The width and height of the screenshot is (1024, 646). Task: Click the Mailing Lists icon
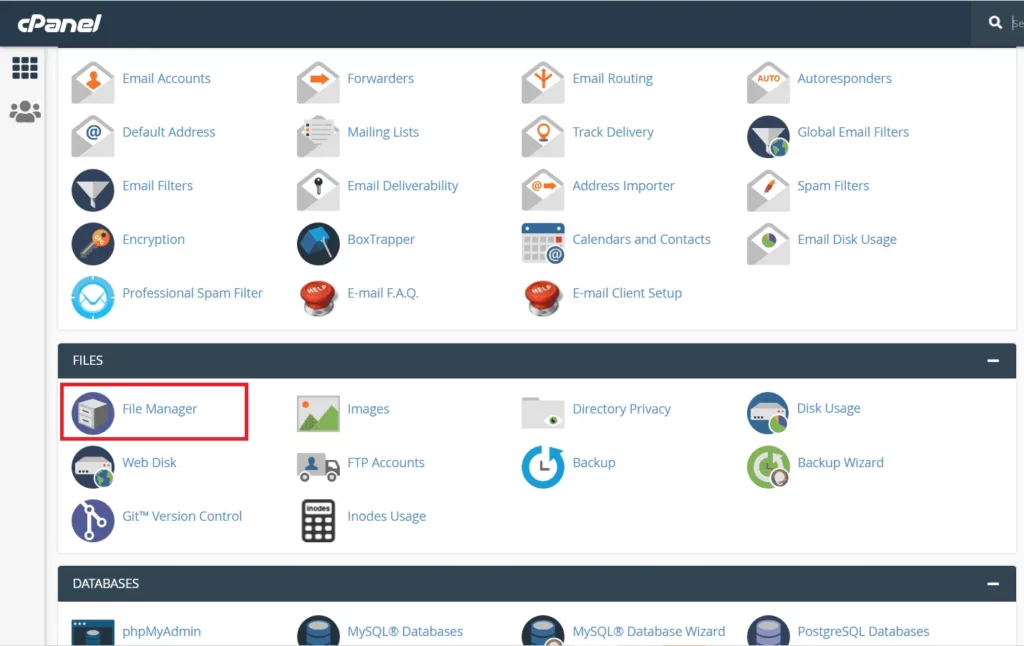[318, 136]
